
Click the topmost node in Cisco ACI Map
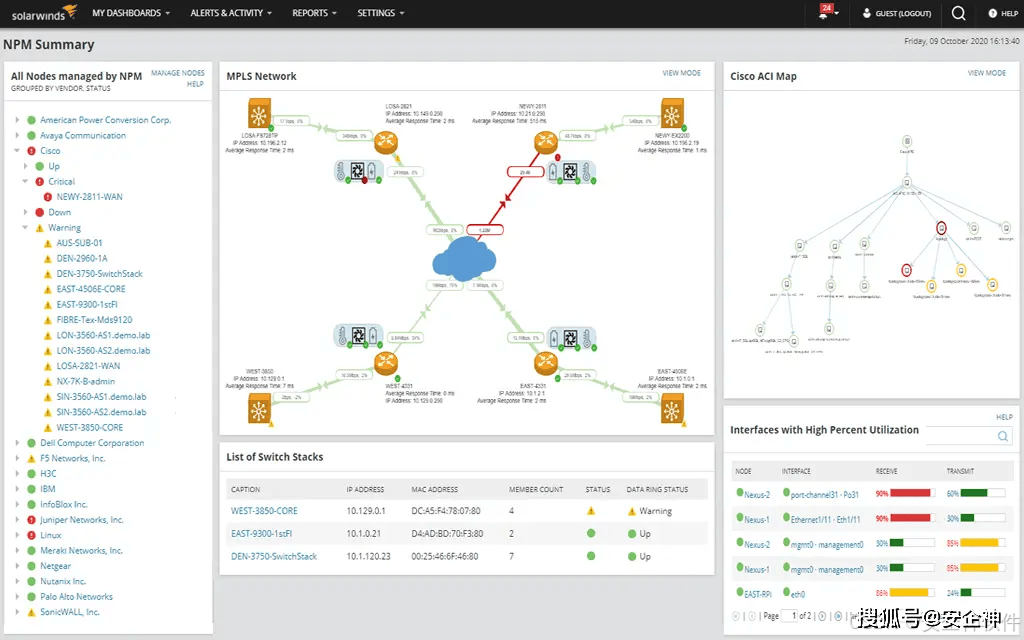pyautogui.click(x=906, y=141)
